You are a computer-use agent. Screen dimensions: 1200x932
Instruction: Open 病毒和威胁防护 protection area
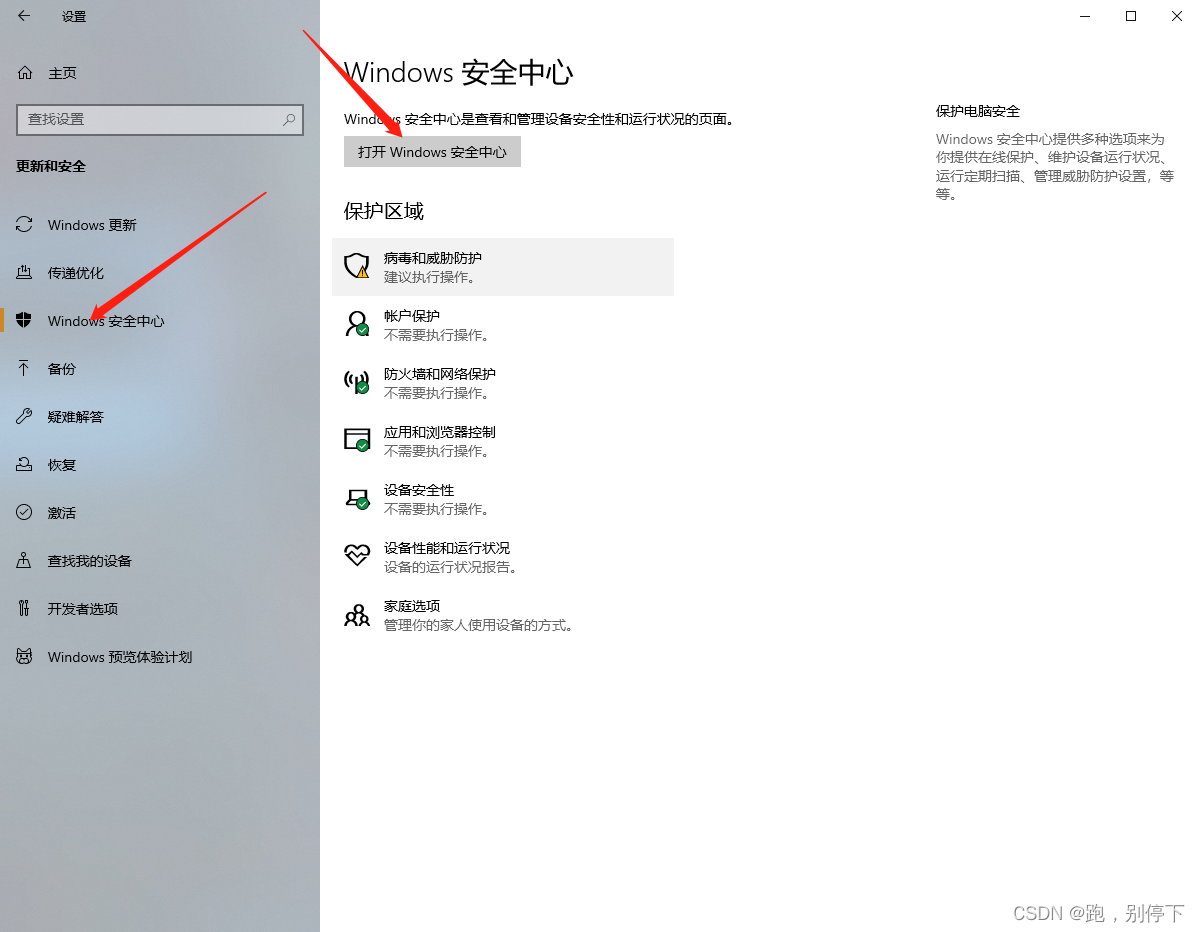tap(503, 267)
